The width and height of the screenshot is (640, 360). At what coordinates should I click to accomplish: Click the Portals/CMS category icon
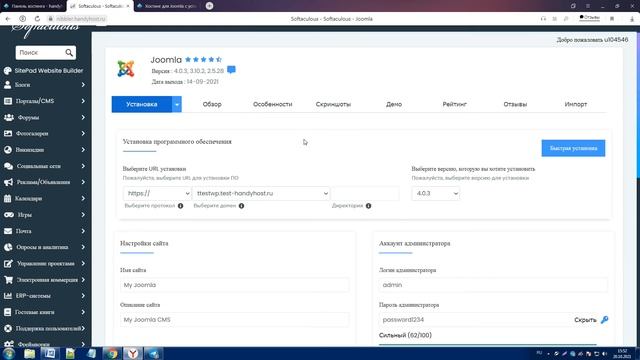[8, 101]
